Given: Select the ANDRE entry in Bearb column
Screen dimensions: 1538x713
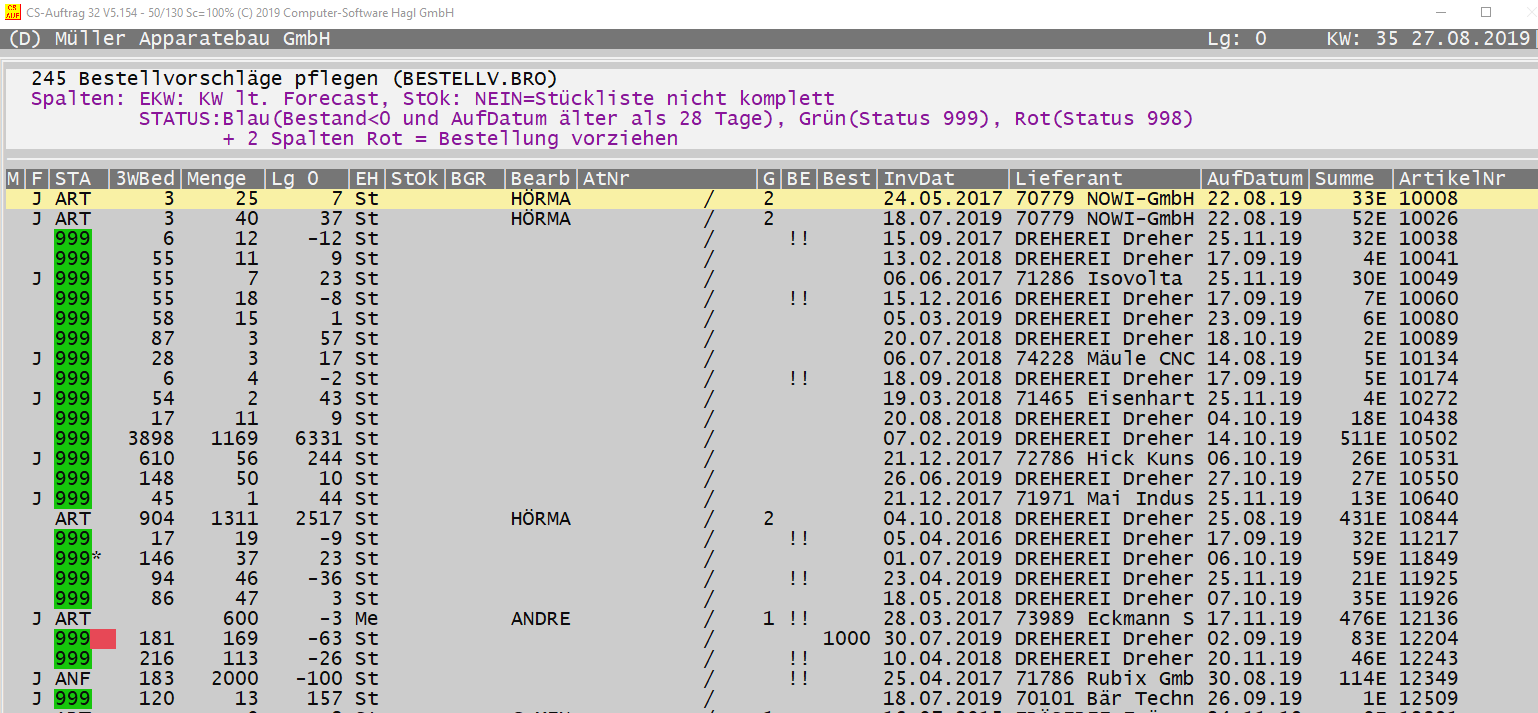Looking at the screenshot, I should click(x=540, y=619).
